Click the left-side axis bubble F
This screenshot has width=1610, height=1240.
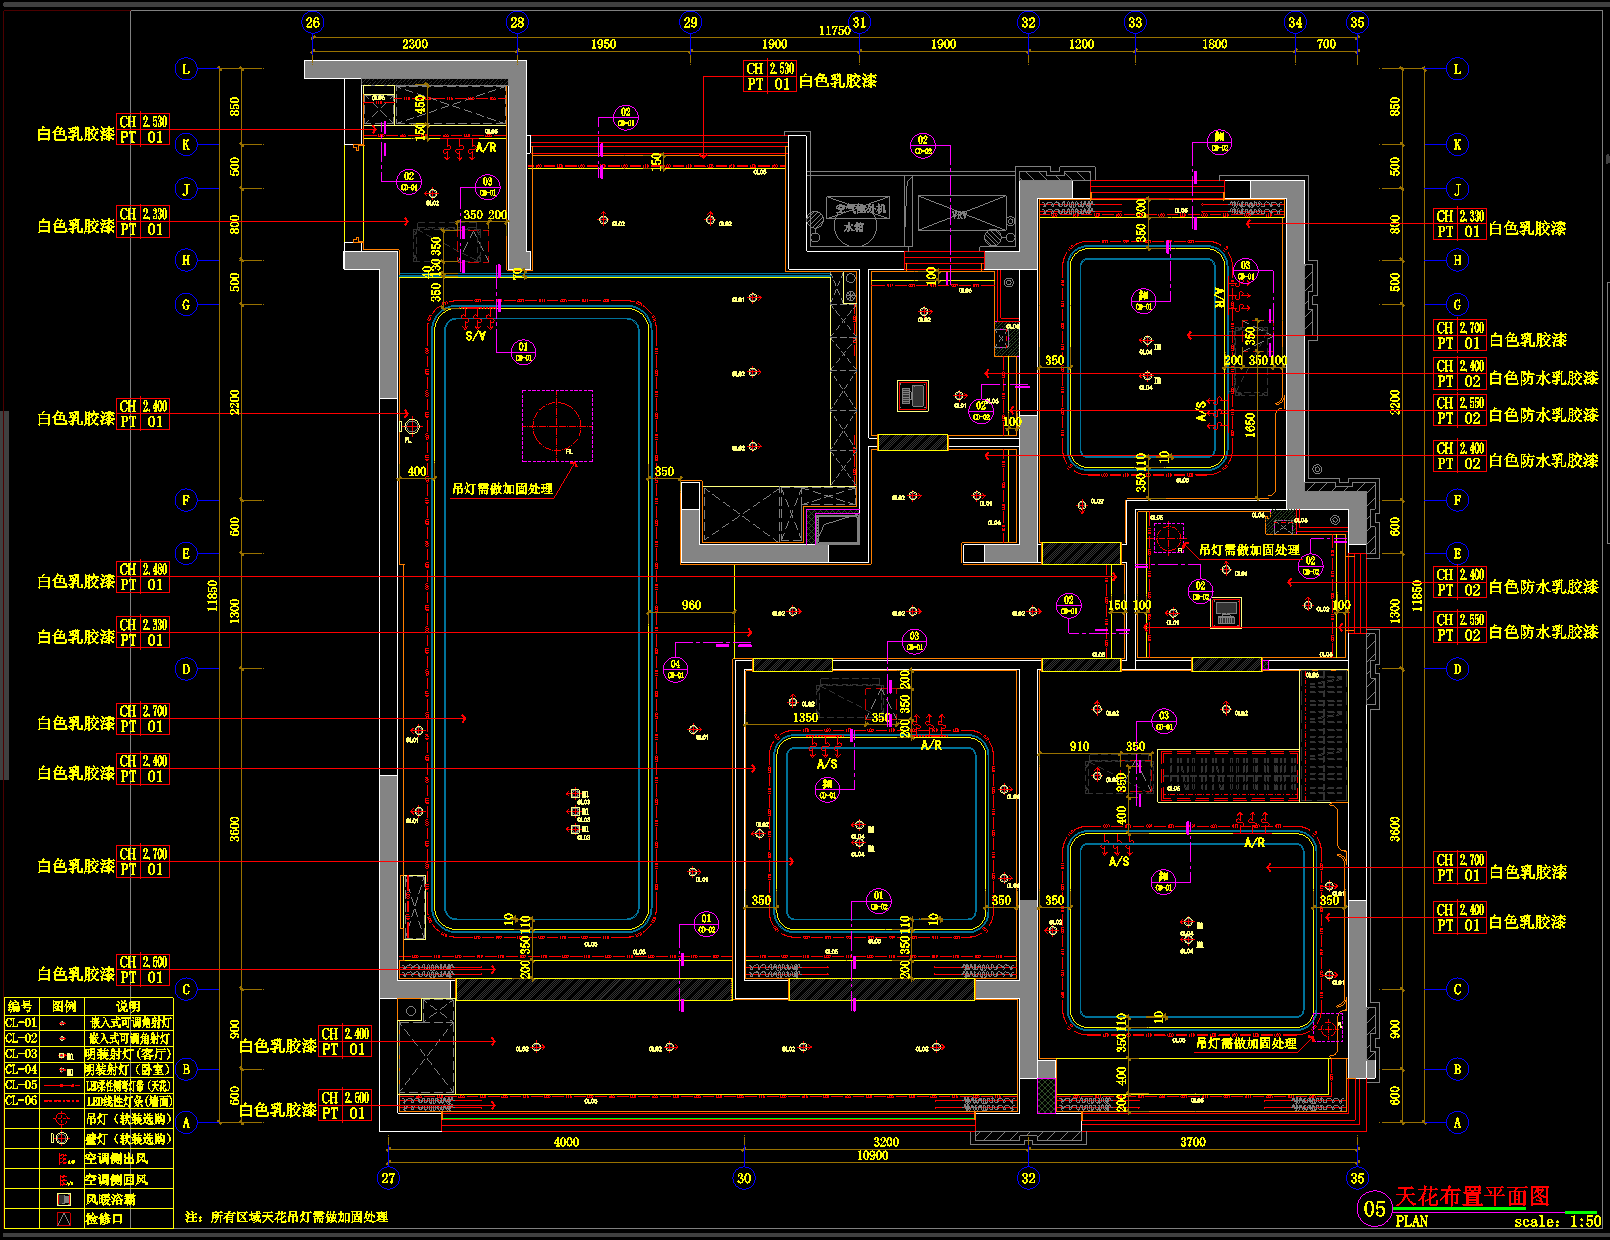pos(186,500)
